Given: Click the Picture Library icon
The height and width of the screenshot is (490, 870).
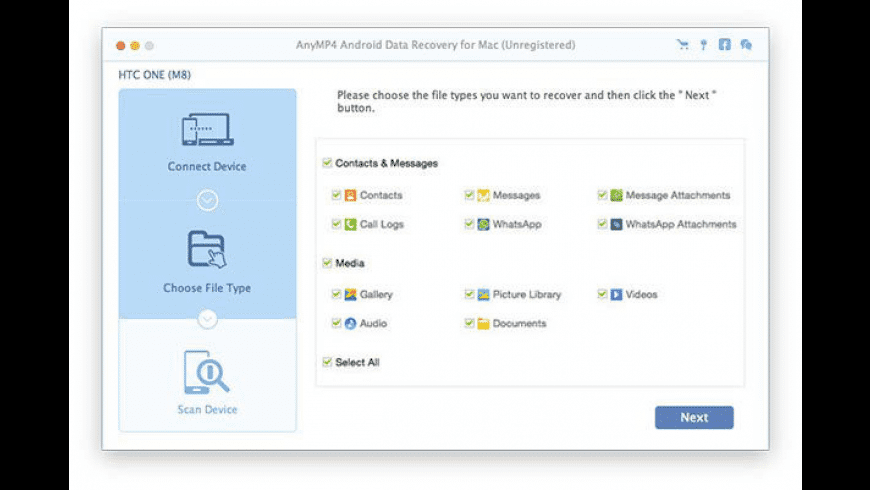Looking at the screenshot, I should (x=483, y=295).
